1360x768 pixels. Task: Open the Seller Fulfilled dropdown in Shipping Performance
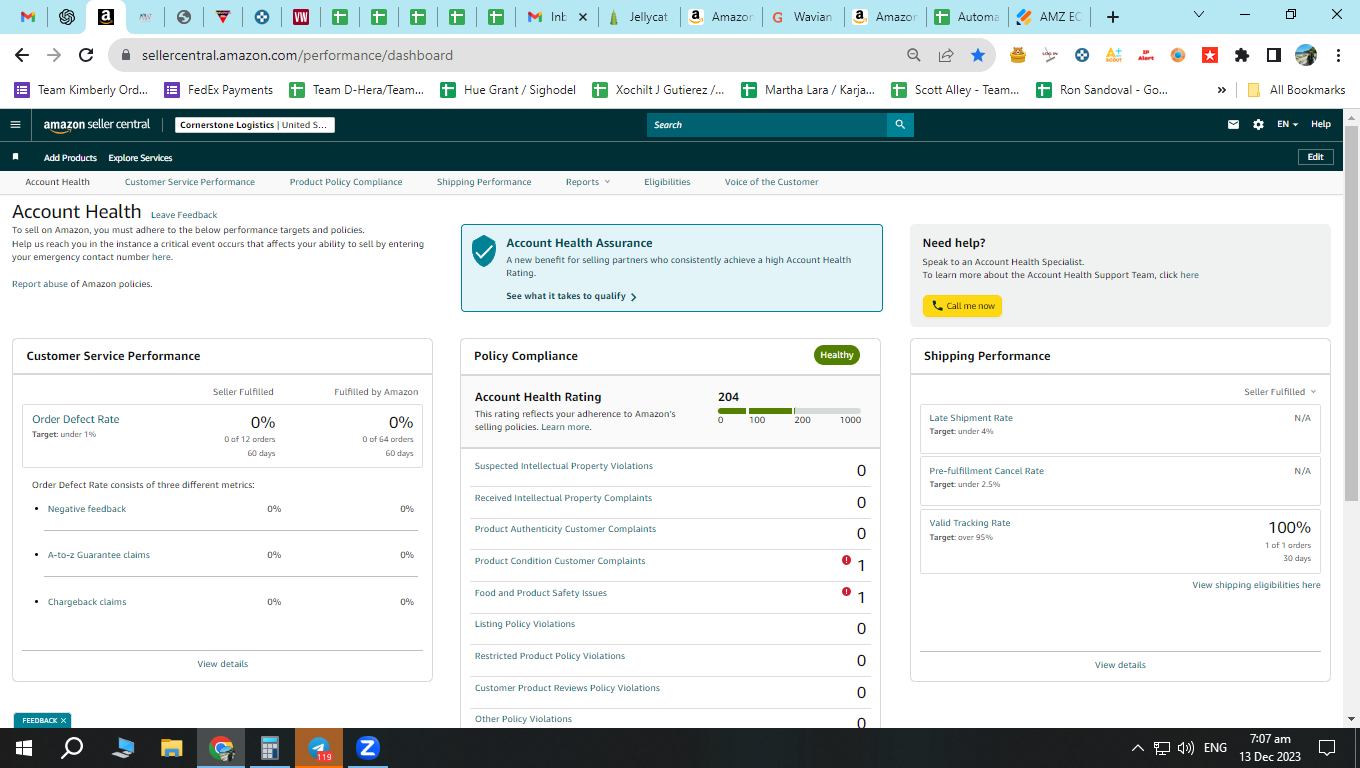pos(1280,392)
